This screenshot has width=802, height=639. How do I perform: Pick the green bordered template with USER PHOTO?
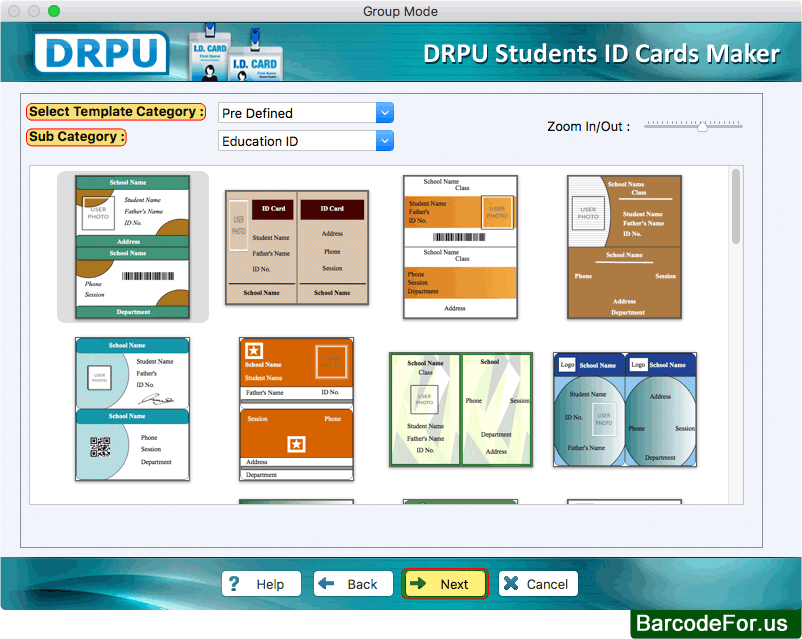pos(461,409)
